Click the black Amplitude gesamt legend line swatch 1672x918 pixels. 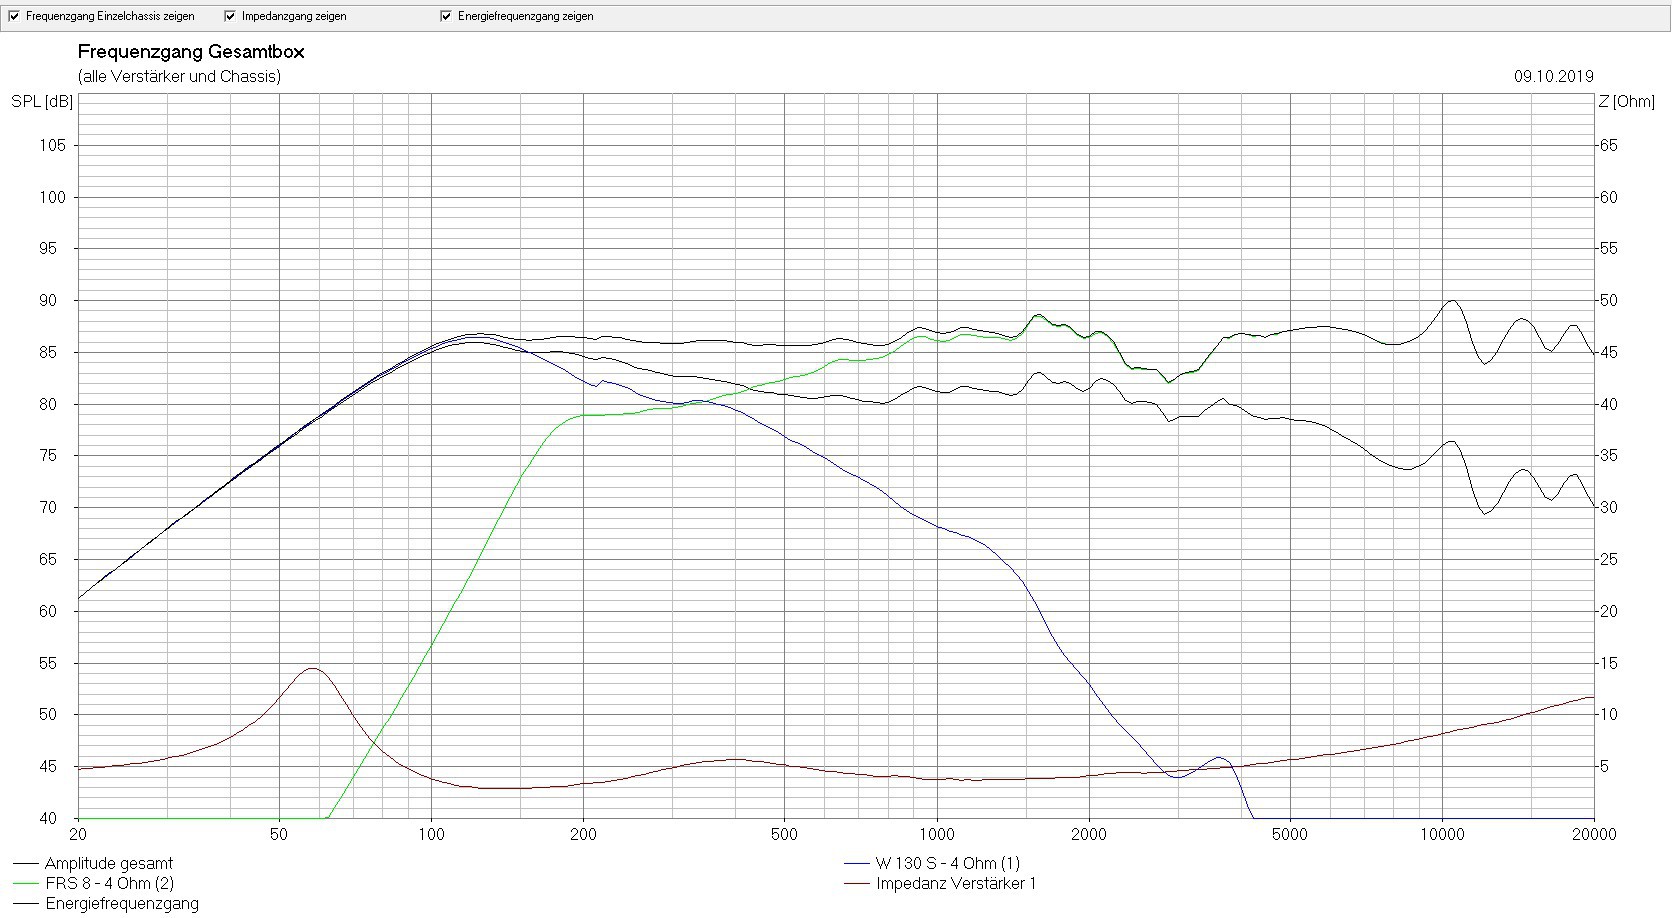coord(26,863)
